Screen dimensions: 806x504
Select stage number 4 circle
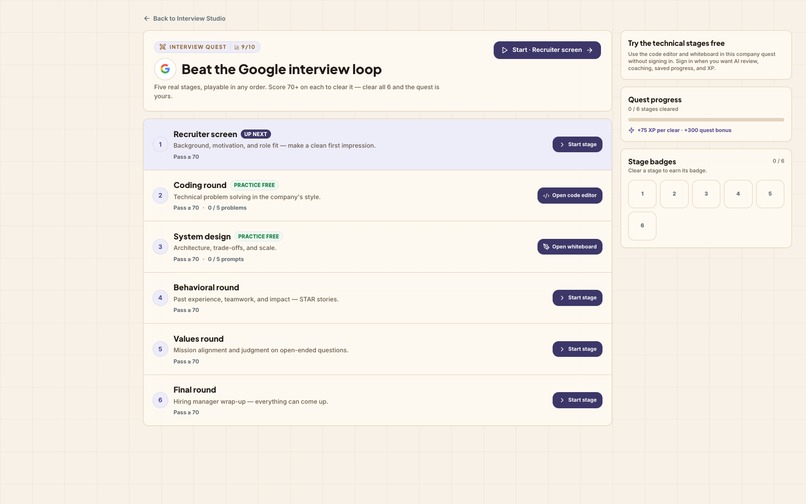(160, 298)
